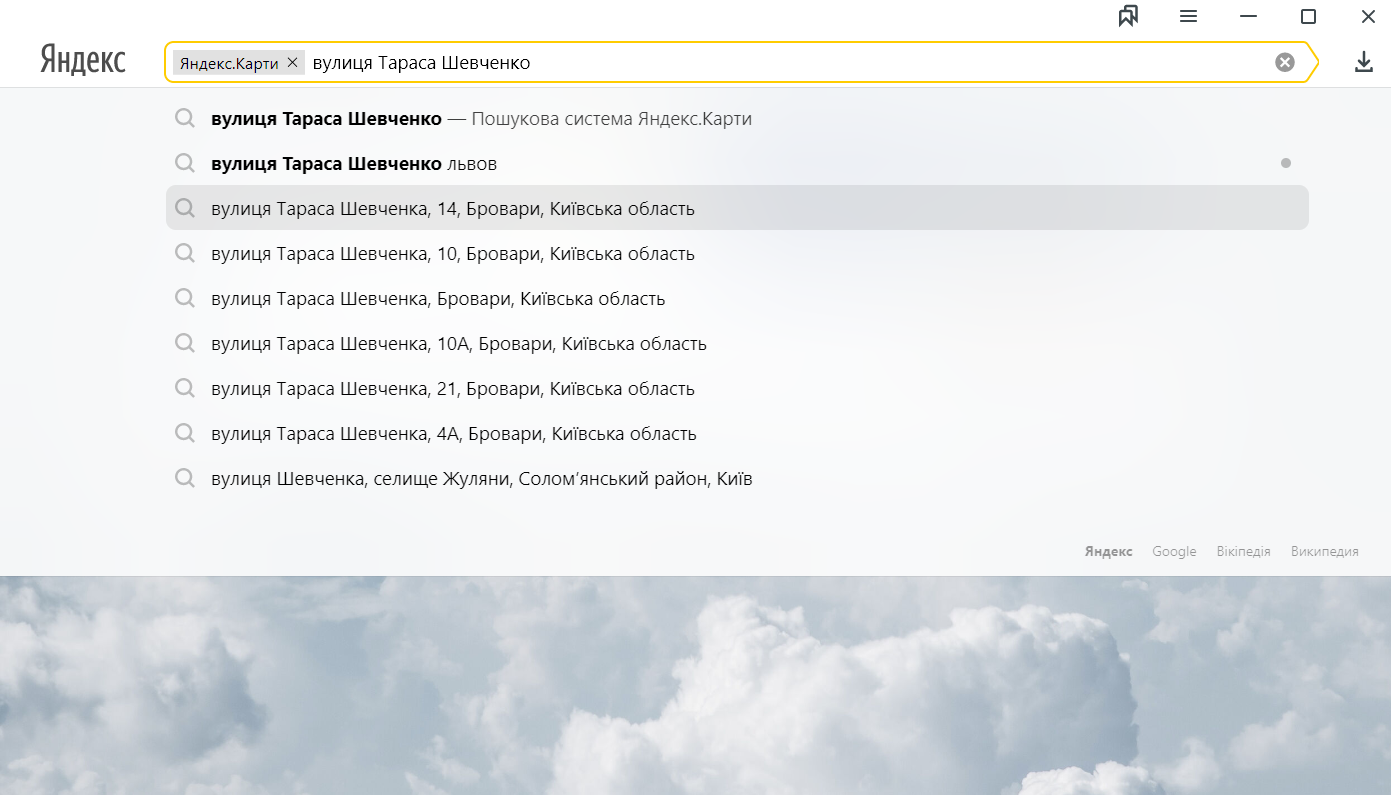
Task: Open the Яндекс logo home link
Action: pos(83,61)
